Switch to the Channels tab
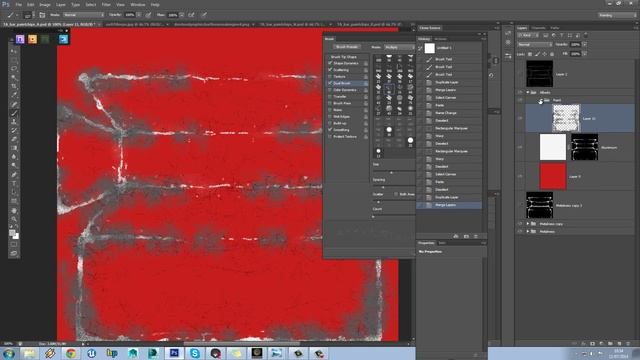The image size is (640, 360). click(538, 28)
